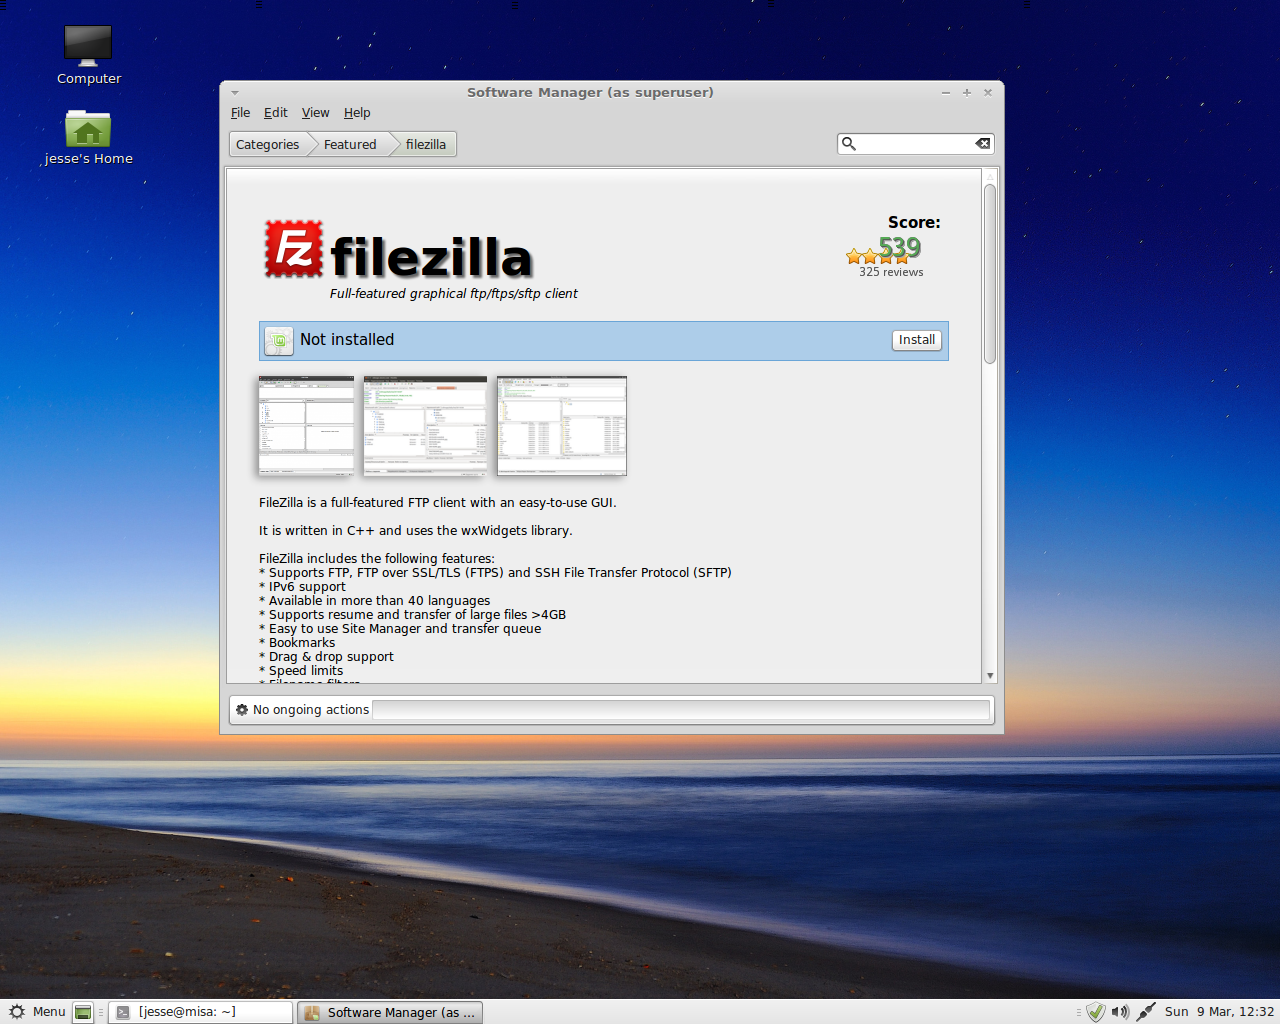Image resolution: width=1280 pixels, height=1024 pixels.
Task: Open the first FileZilla screenshot thumbnail
Action: point(306,425)
